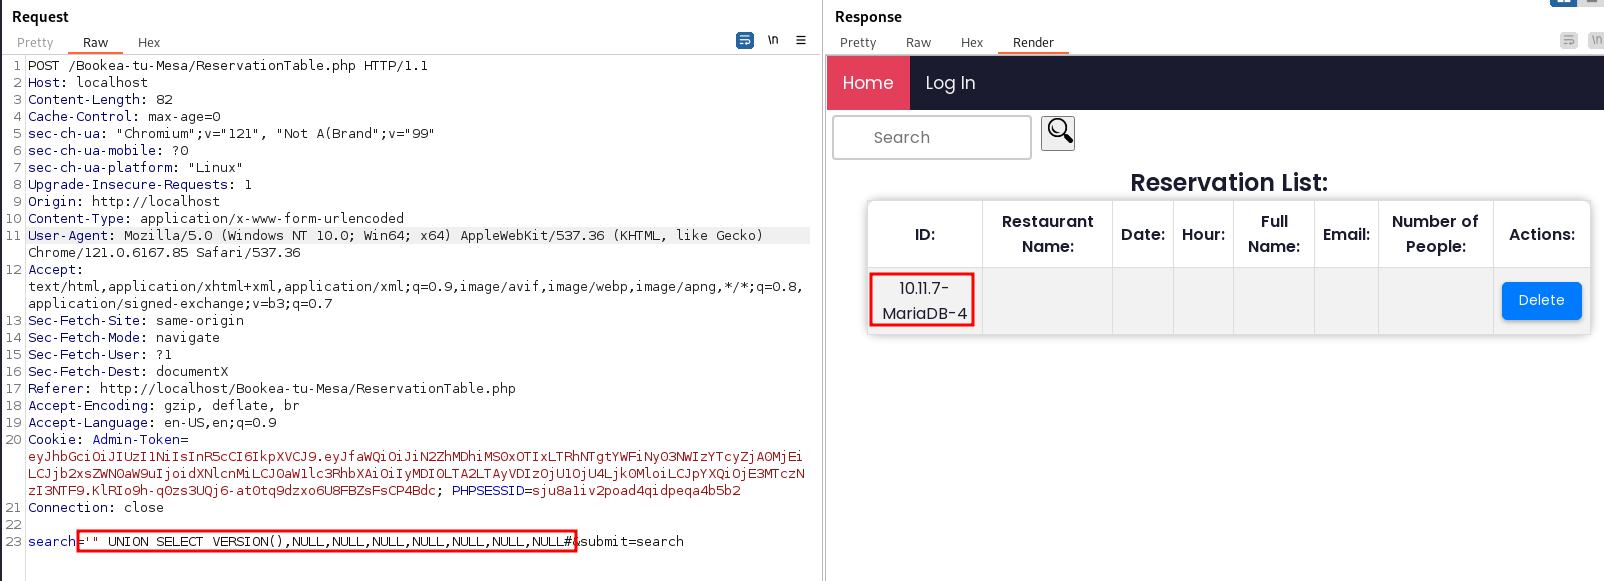Click the 10.11.7-MariaDB-4 table cell
This screenshot has height=581, width=1604.
[924, 300]
